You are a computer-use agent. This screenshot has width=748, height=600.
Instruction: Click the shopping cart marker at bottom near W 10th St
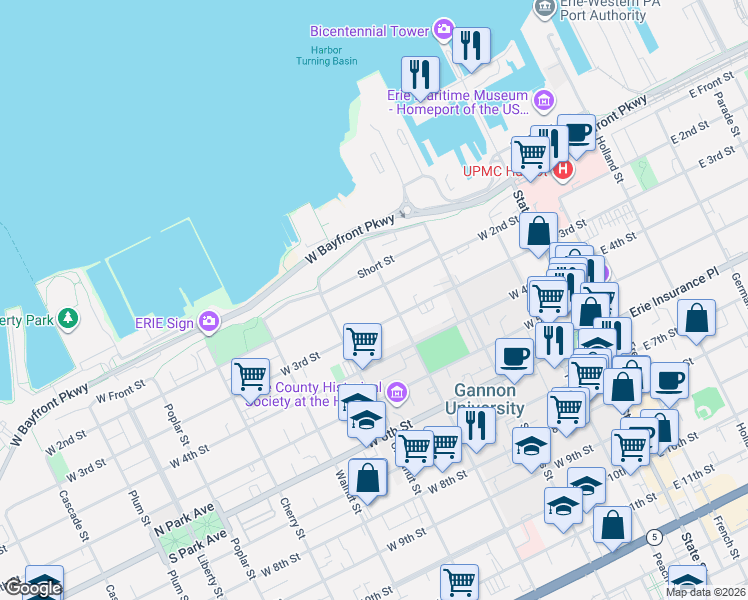pyautogui.click(x=459, y=582)
